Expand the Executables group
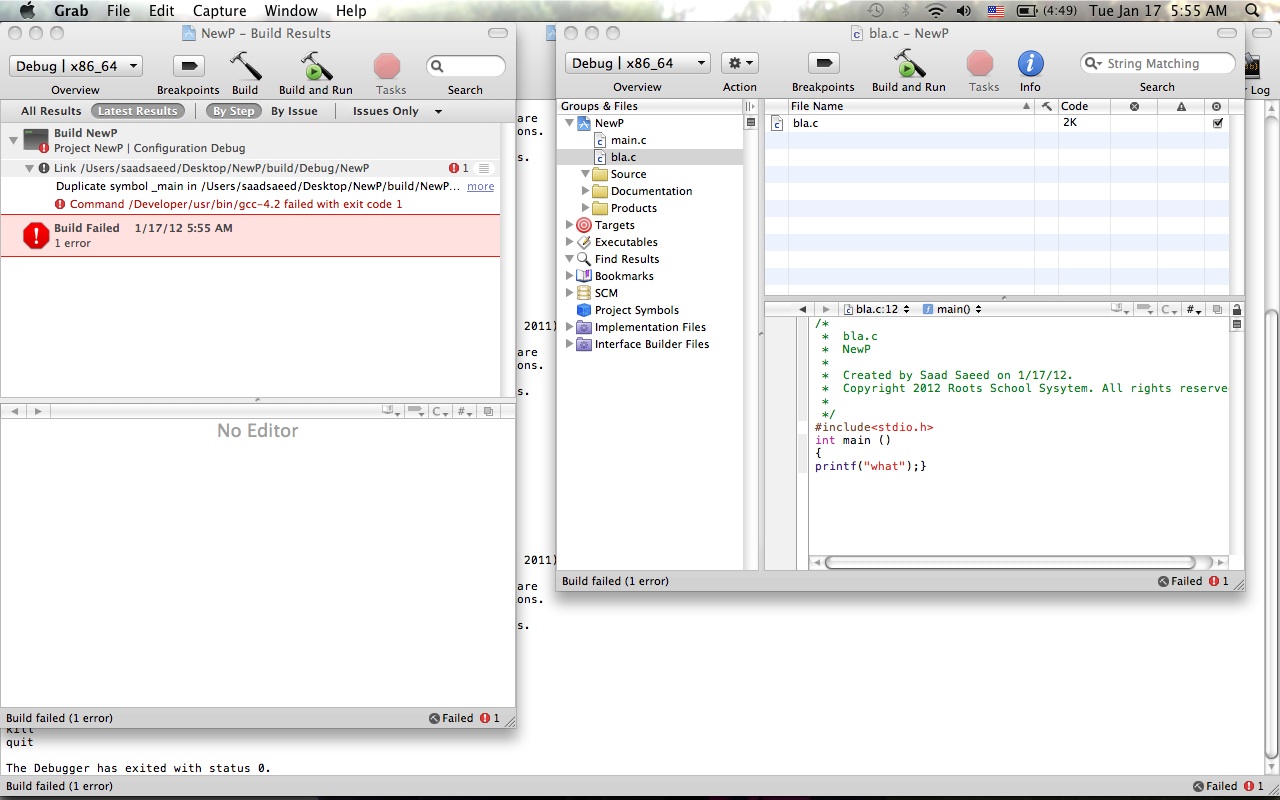 click(x=569, y=242)
